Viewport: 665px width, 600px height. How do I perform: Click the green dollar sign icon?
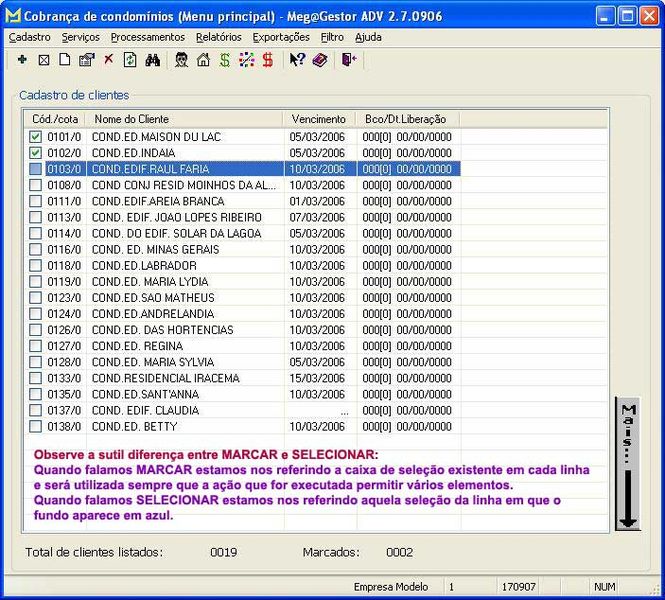(225, 60)
